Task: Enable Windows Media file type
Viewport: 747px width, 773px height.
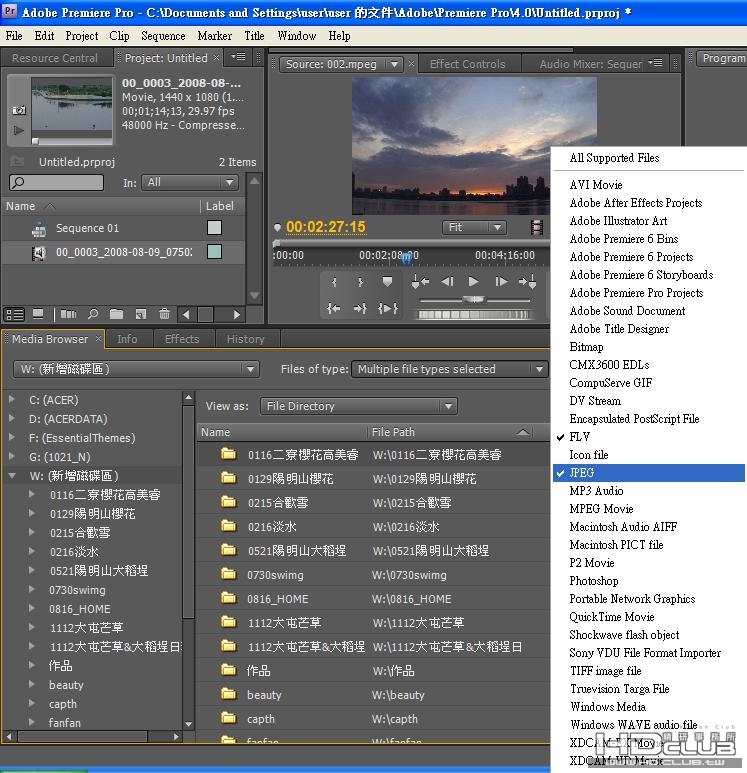Action: [608, 707]
